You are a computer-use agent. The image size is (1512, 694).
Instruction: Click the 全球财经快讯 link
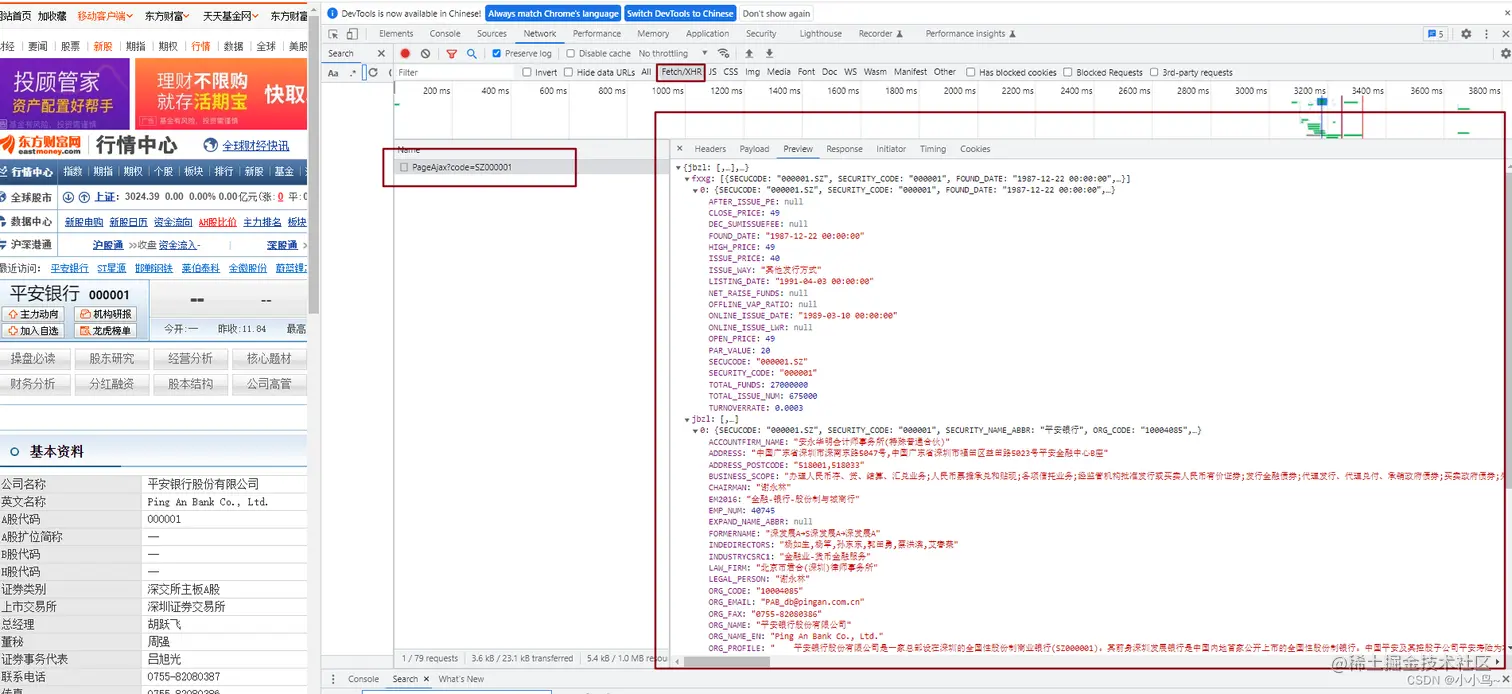pyautogui.click(x=256, y=145)
